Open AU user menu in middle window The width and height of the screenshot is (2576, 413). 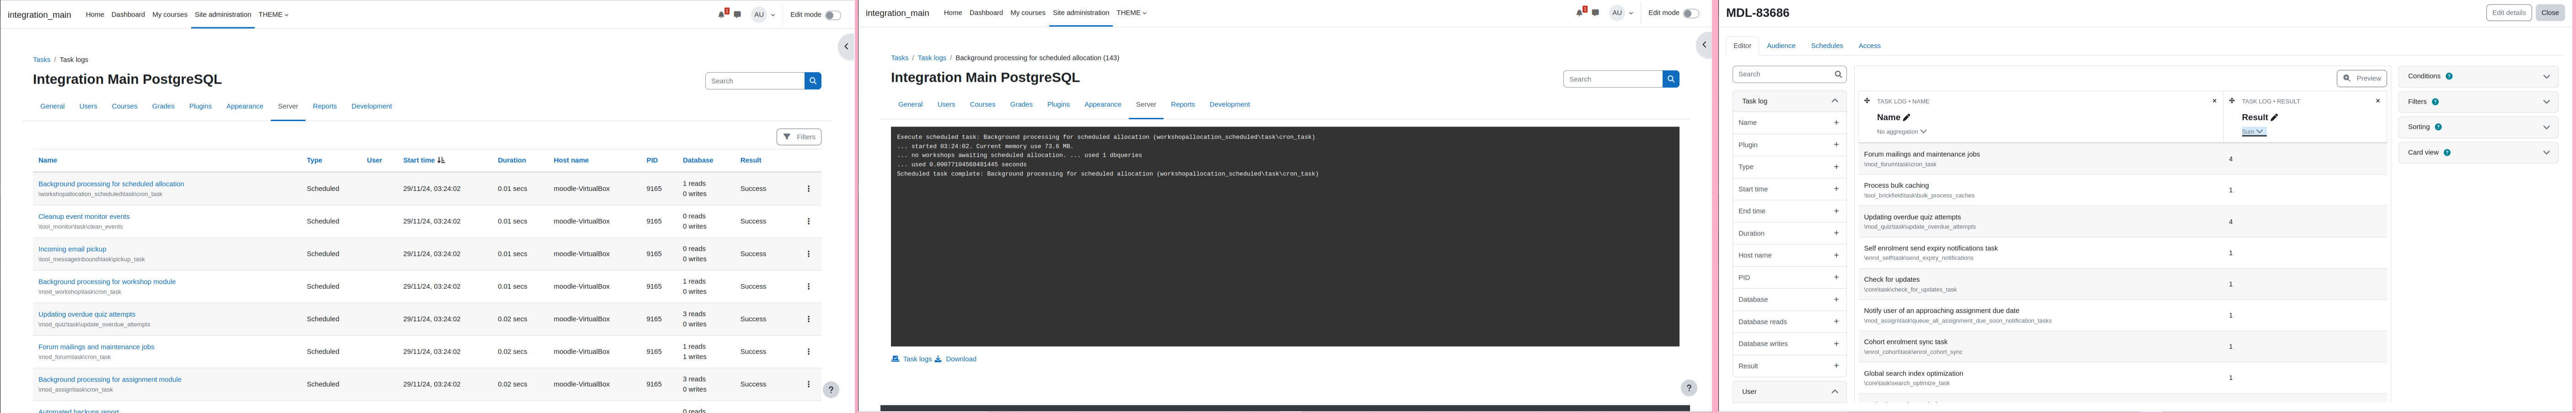click(x=1622, y=13)
